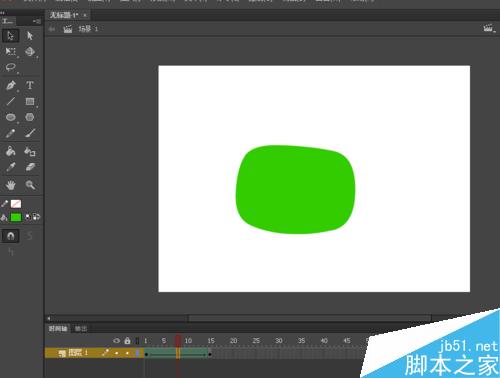The height and width of the screenshot is (378, 500).
Task: Toggle show or hide all layers eye icon
Action: point(116,341)
